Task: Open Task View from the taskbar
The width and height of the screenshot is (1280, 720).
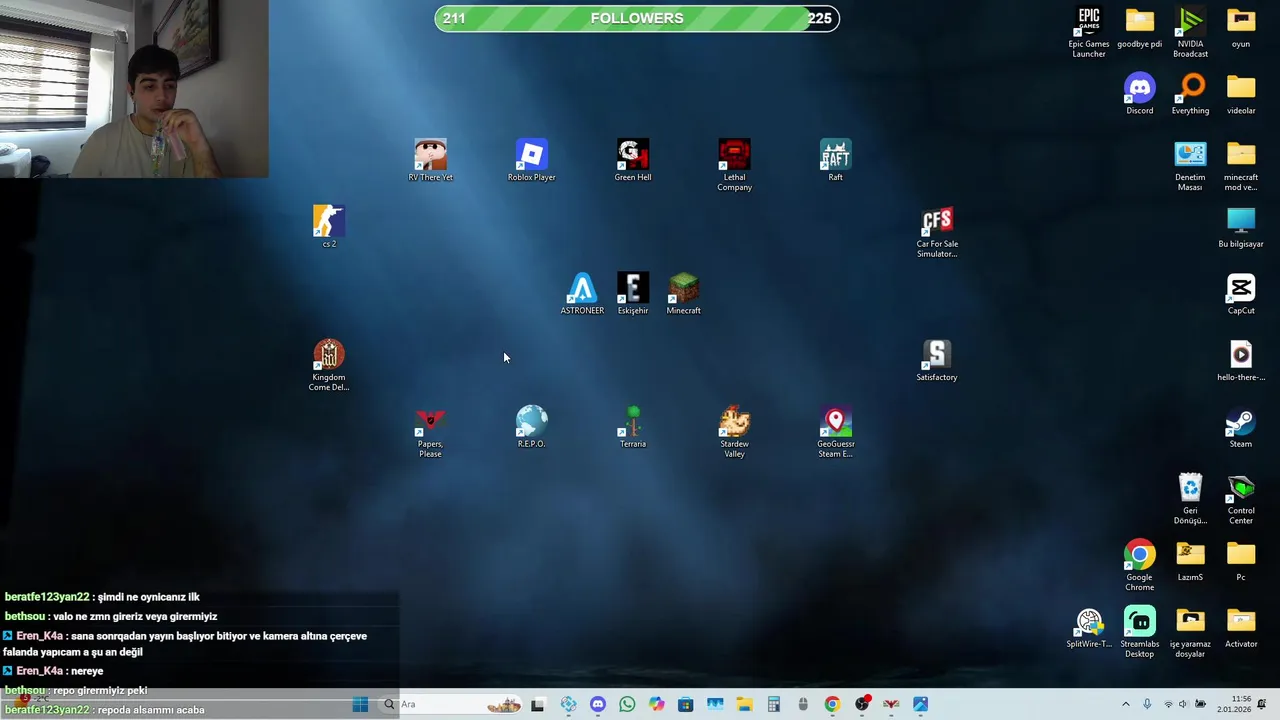Action: 537,705
